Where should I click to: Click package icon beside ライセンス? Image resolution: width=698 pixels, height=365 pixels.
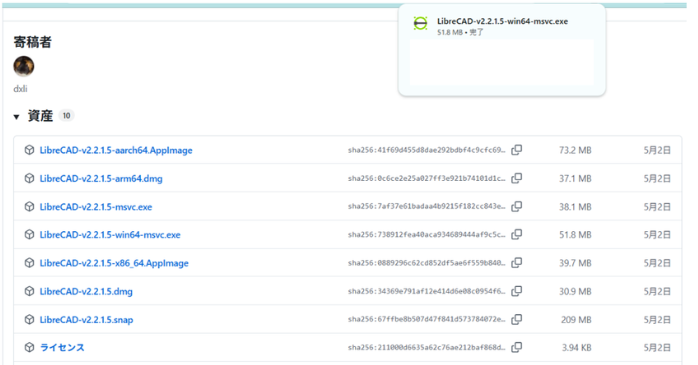click(29, 347)
